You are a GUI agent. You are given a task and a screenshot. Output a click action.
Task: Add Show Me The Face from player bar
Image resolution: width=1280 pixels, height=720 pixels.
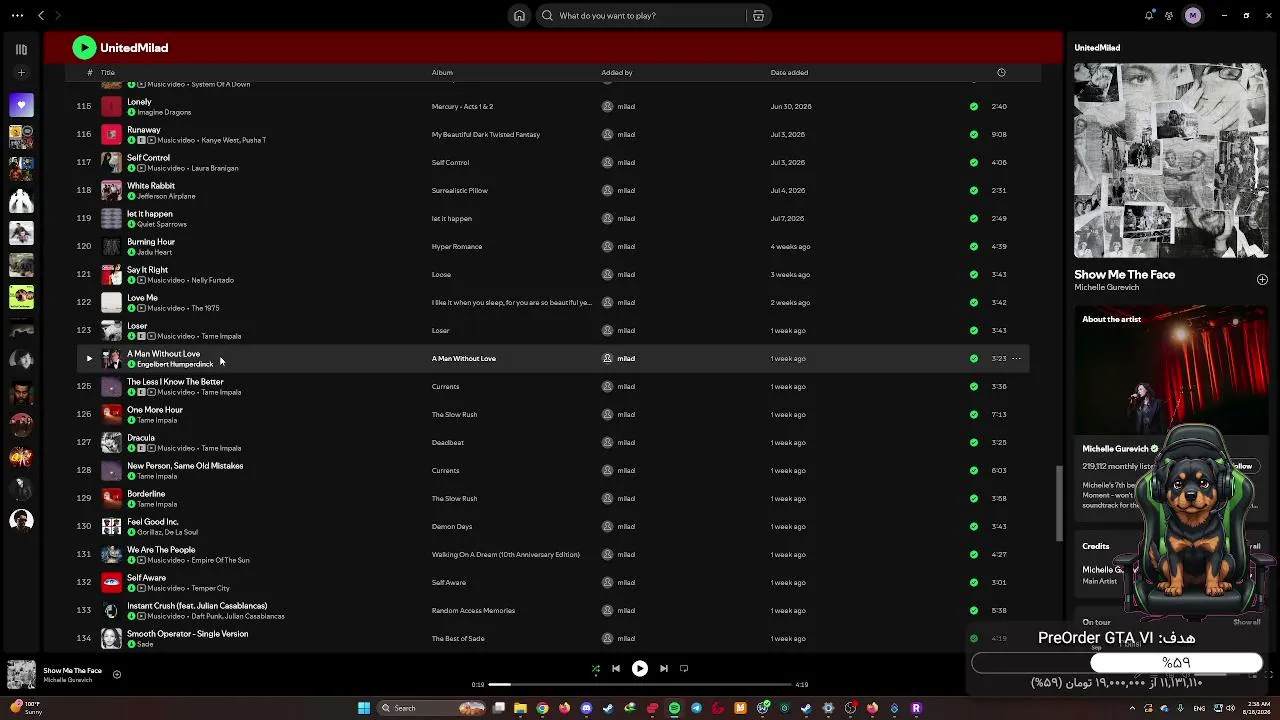point(117,675)
